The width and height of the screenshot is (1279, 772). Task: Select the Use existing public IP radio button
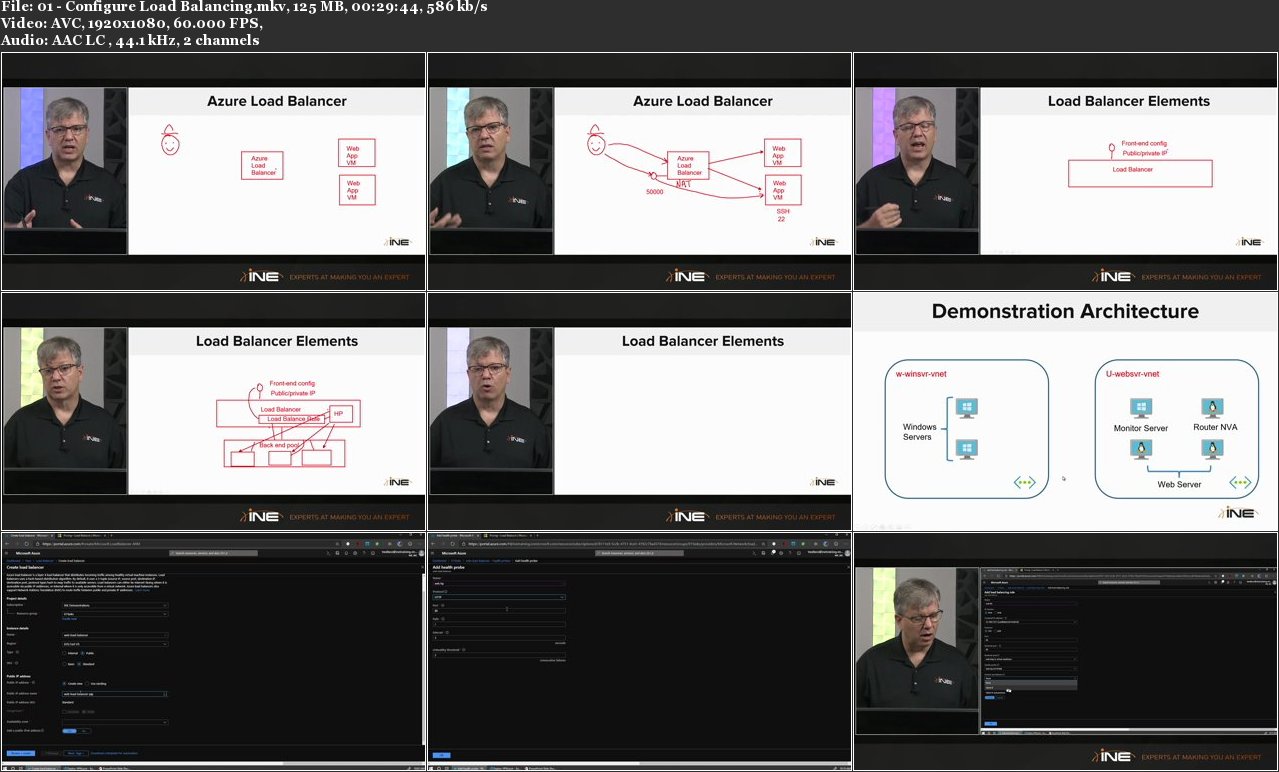coord(87,684)
